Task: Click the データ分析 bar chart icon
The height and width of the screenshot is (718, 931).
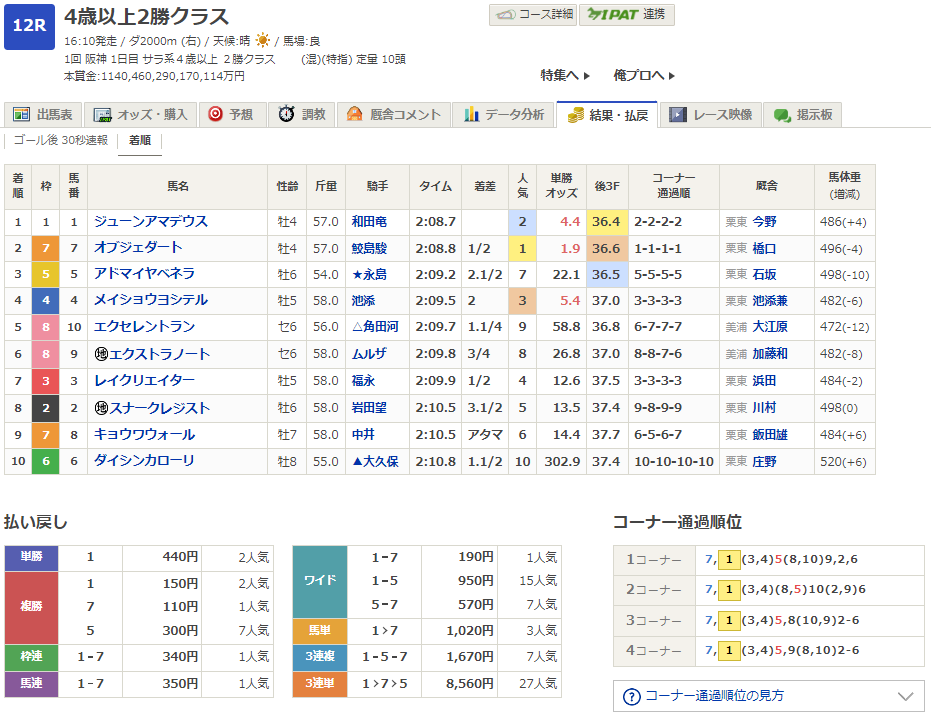Action: point(471,114)
